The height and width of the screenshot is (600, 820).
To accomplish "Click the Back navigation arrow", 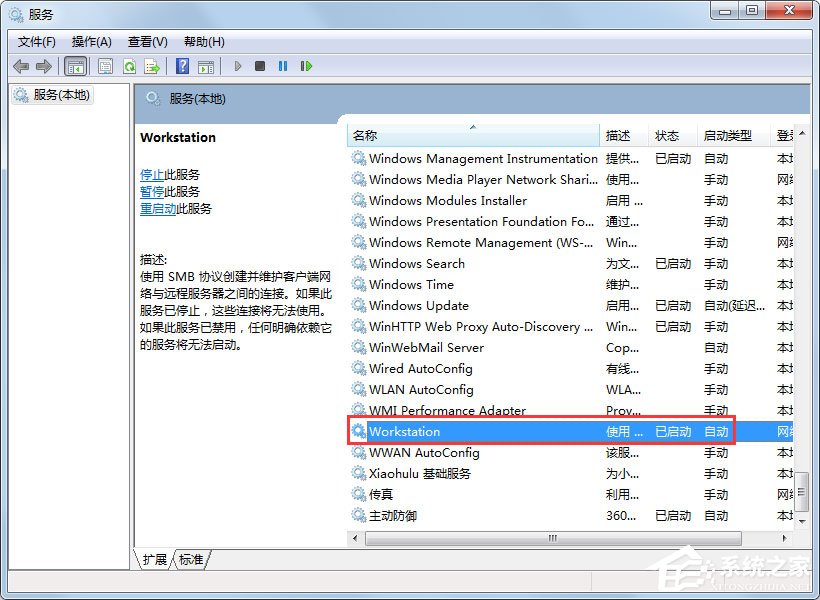I will click(x=21, y=65).
